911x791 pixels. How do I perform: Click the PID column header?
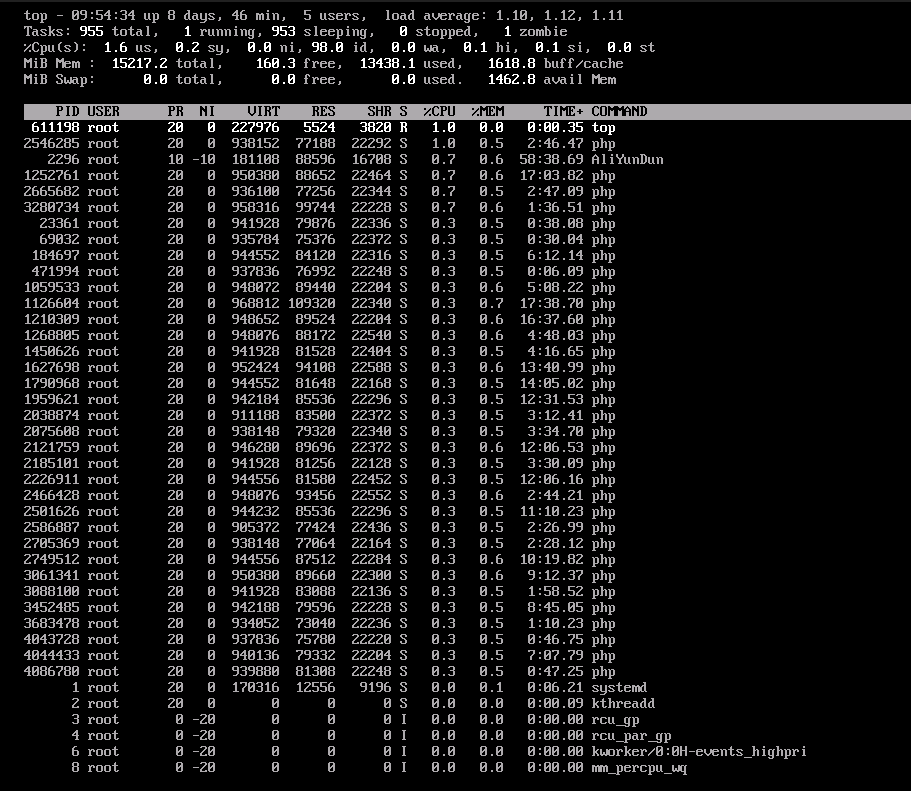67,112
